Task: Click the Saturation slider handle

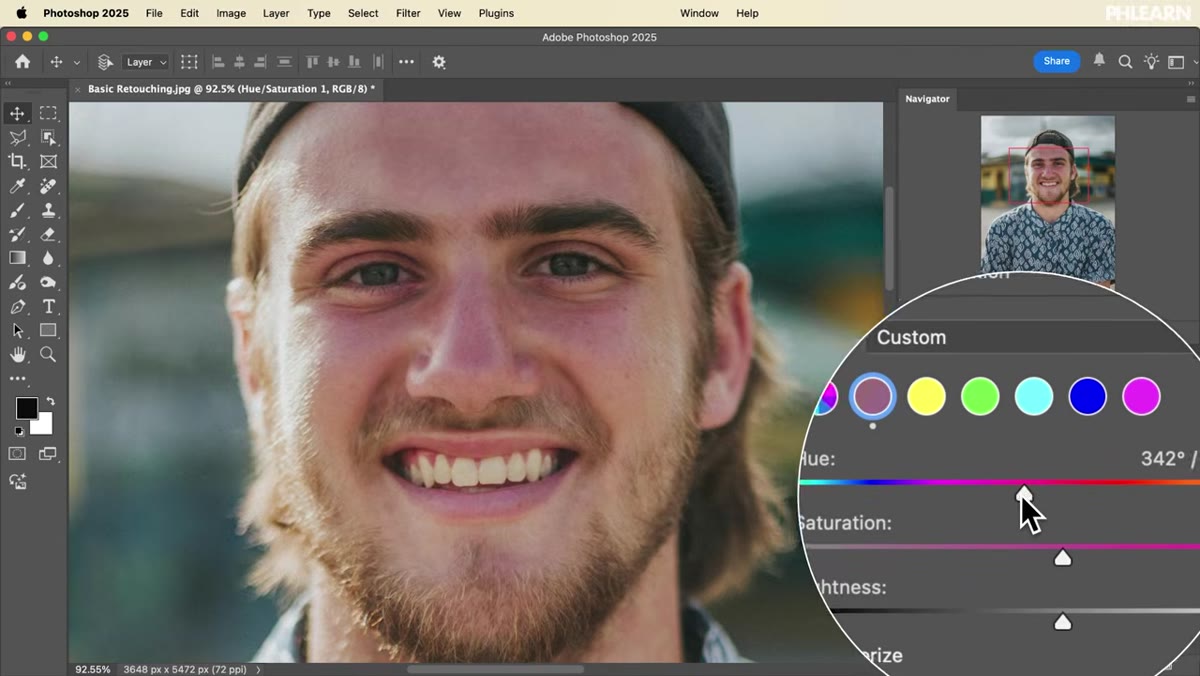Action: [x=1063, y=557]
